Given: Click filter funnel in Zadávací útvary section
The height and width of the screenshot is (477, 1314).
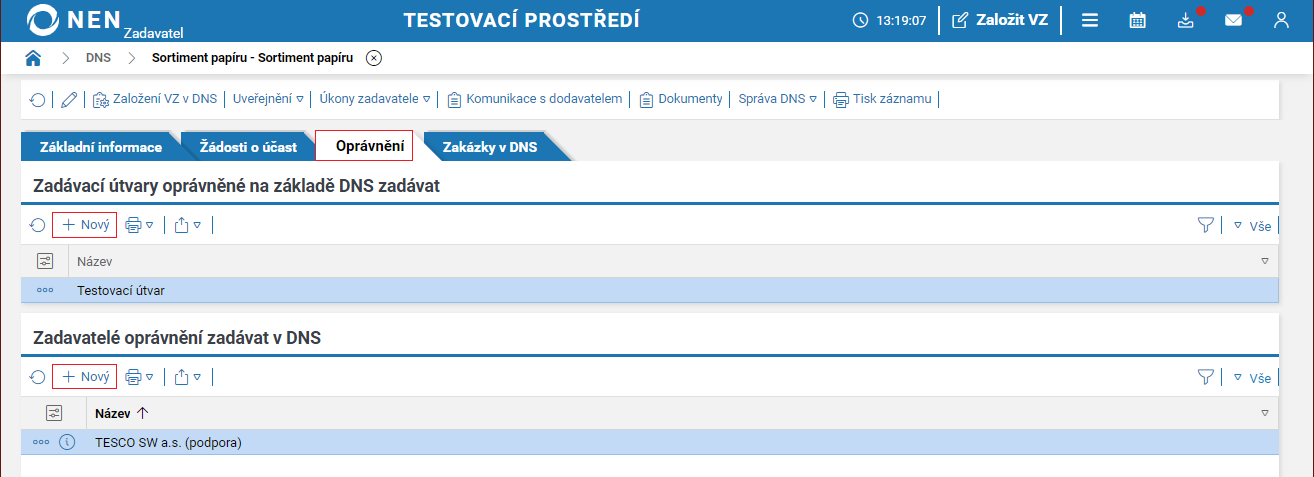Looking at the screenshot, I should point(1205,226).
